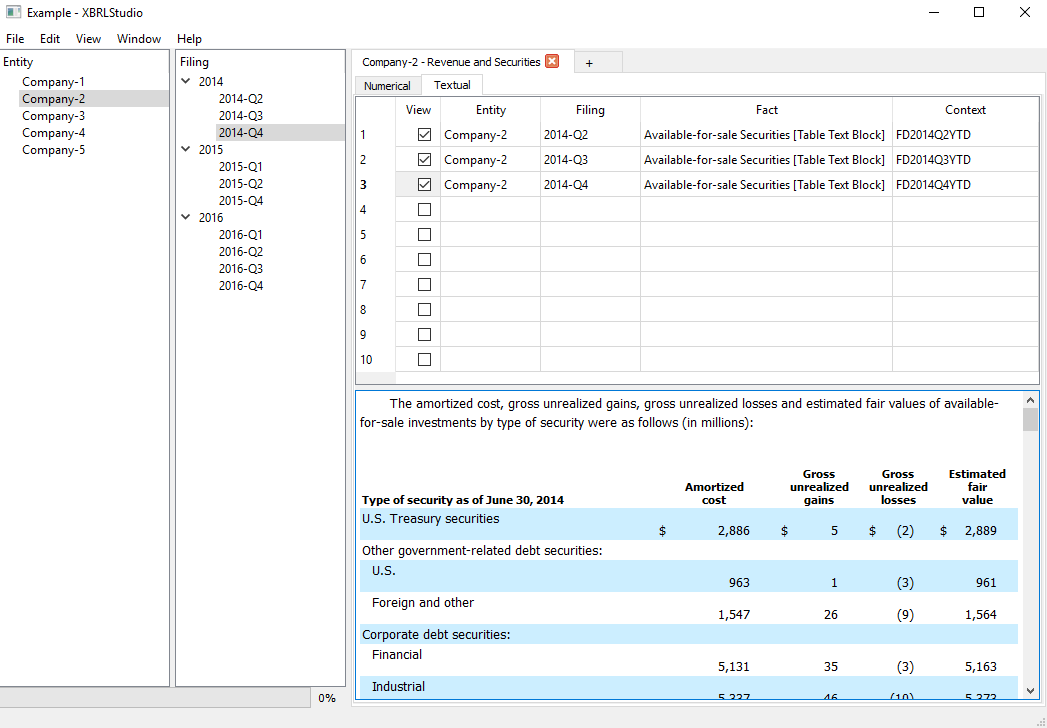Click scroll up arrow in text viewer
This screenshot has width=1047, height=728.
[1030, 401]
